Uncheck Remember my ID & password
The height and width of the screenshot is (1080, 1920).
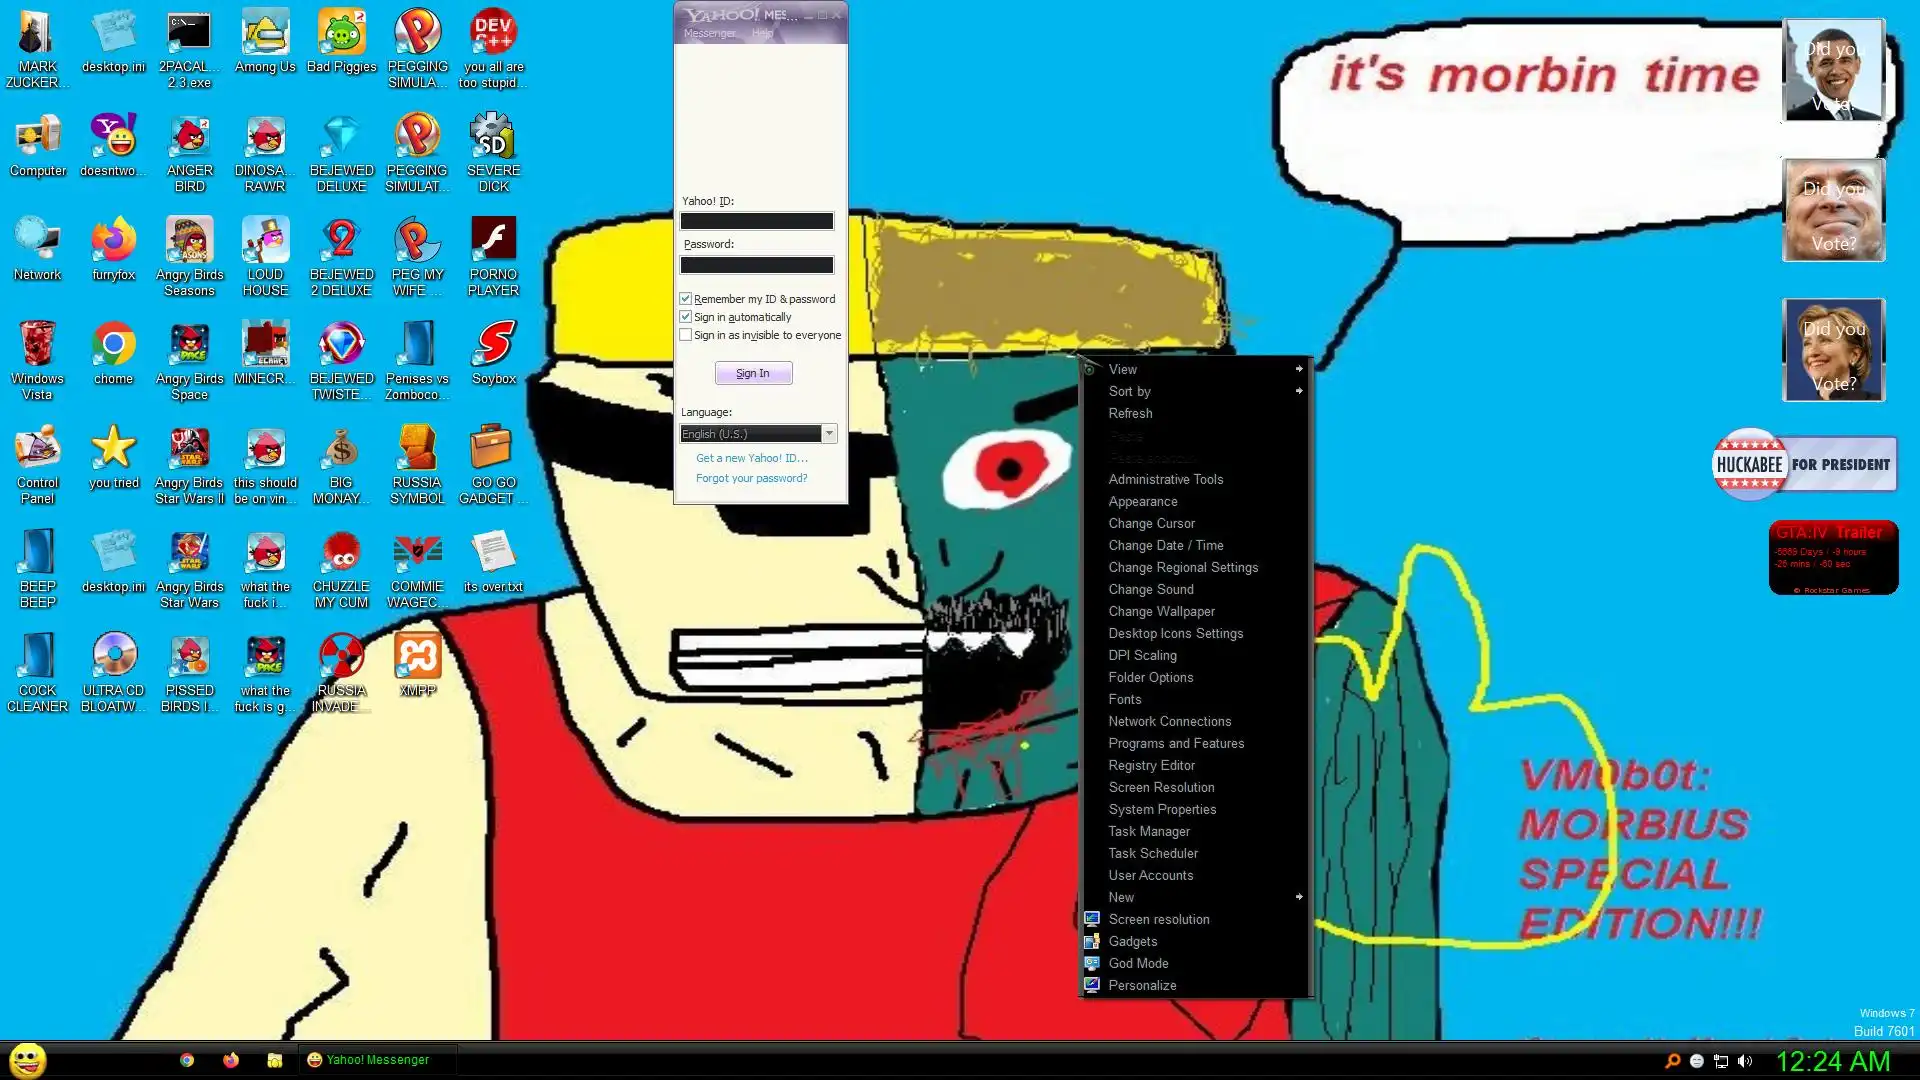pyautogui.click(x=686, y=299)
